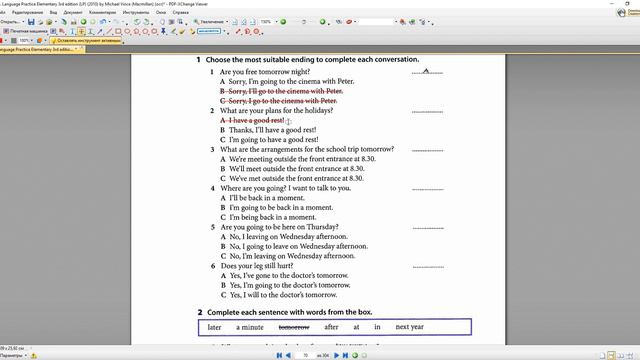Click the text 'B Yes, I'm going to the doctor's'
The width and height of the screenshot is (640, 360).
286,285
